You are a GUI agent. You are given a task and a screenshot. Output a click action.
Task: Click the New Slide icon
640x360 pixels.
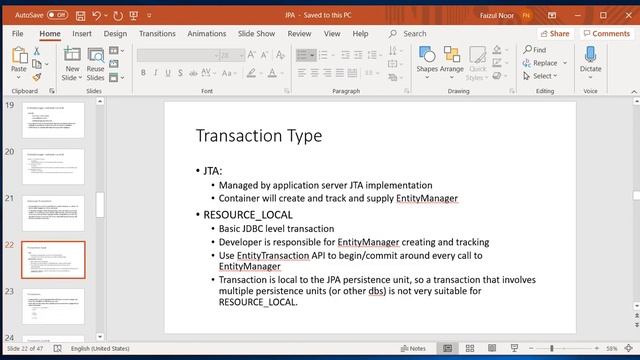point(72,55)
